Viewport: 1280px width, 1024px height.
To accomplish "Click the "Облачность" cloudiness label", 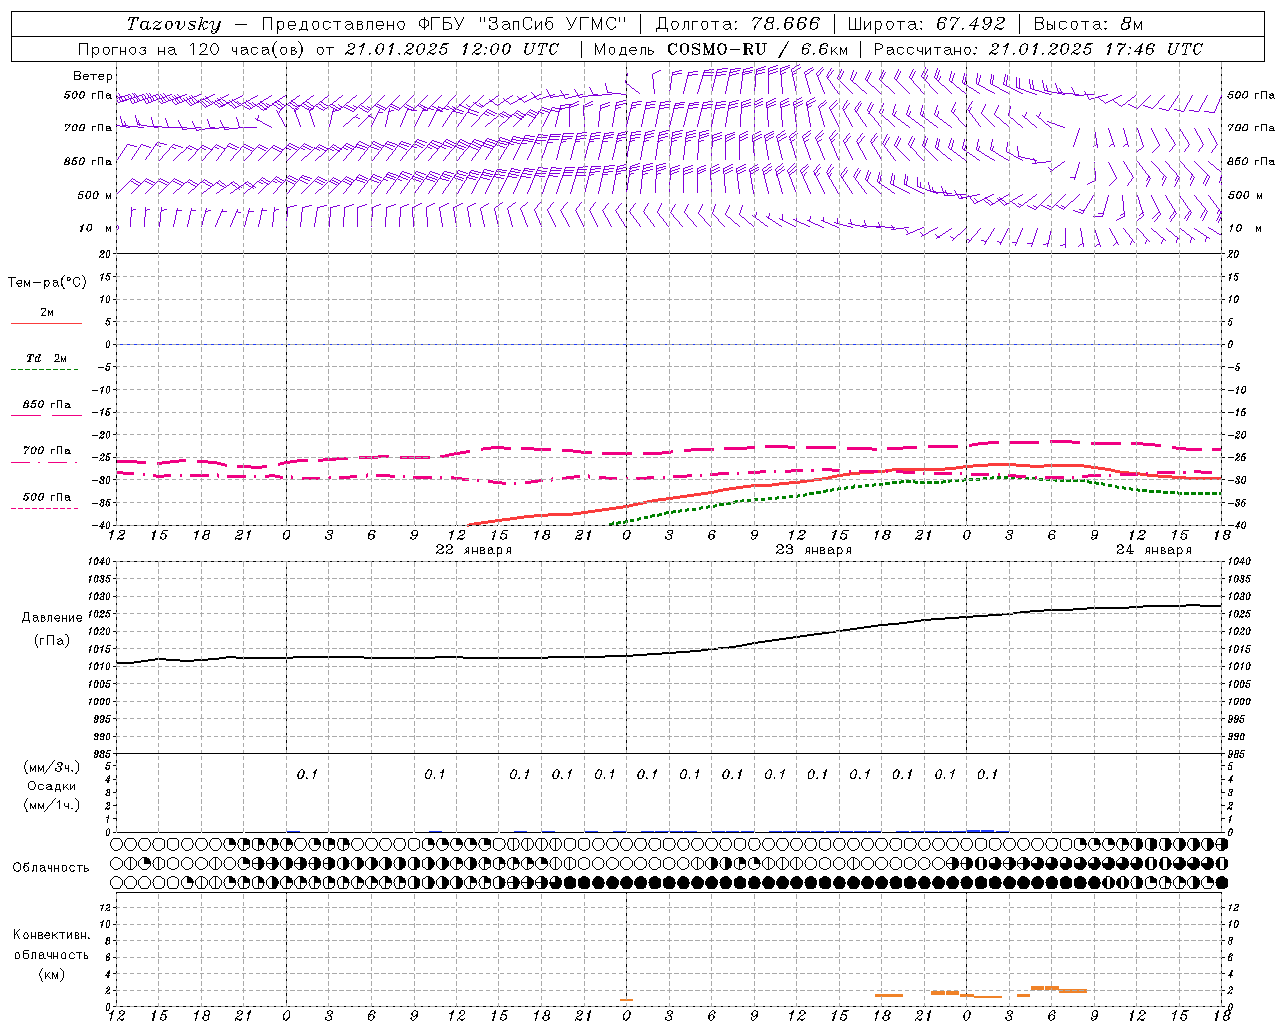I will 51,868.
